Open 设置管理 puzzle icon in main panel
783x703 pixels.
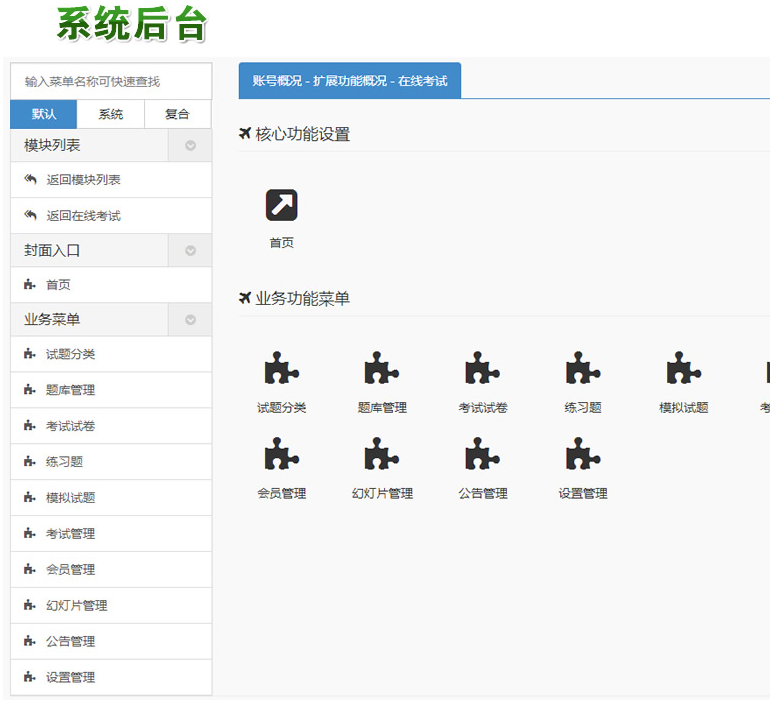[x=583, y=455]
